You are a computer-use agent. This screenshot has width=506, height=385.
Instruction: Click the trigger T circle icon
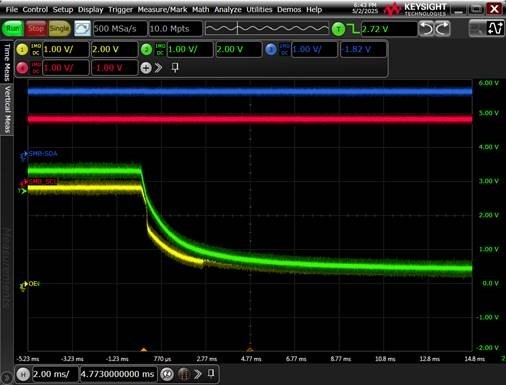click(338, 29)
